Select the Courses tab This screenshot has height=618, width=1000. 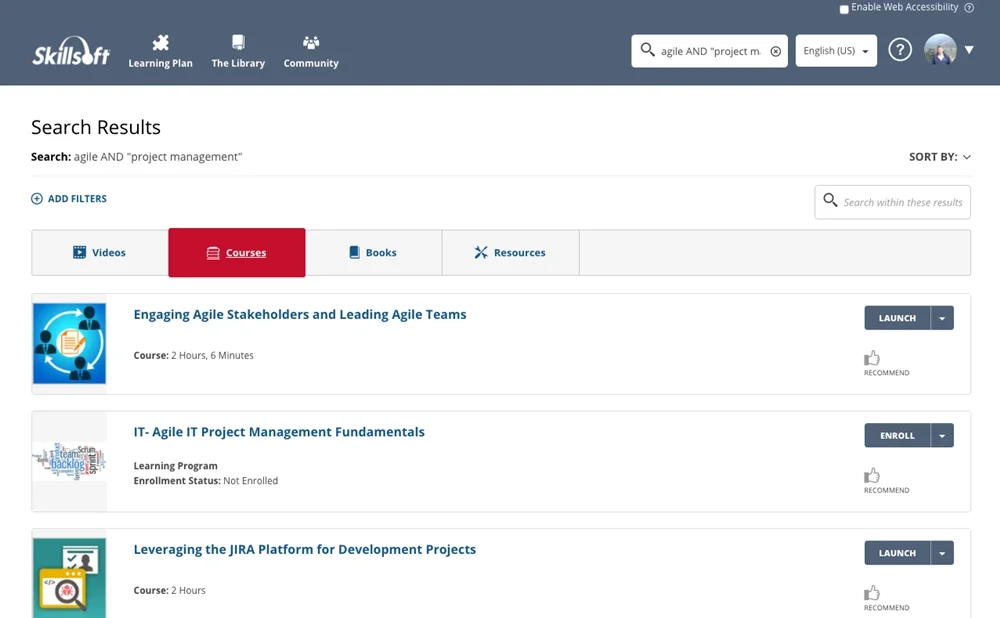(x=237, y=253)
